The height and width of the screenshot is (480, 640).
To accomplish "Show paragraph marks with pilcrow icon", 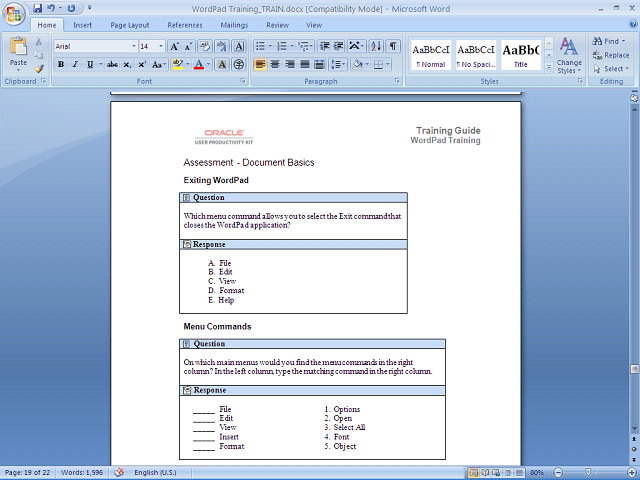I will 393,46.
